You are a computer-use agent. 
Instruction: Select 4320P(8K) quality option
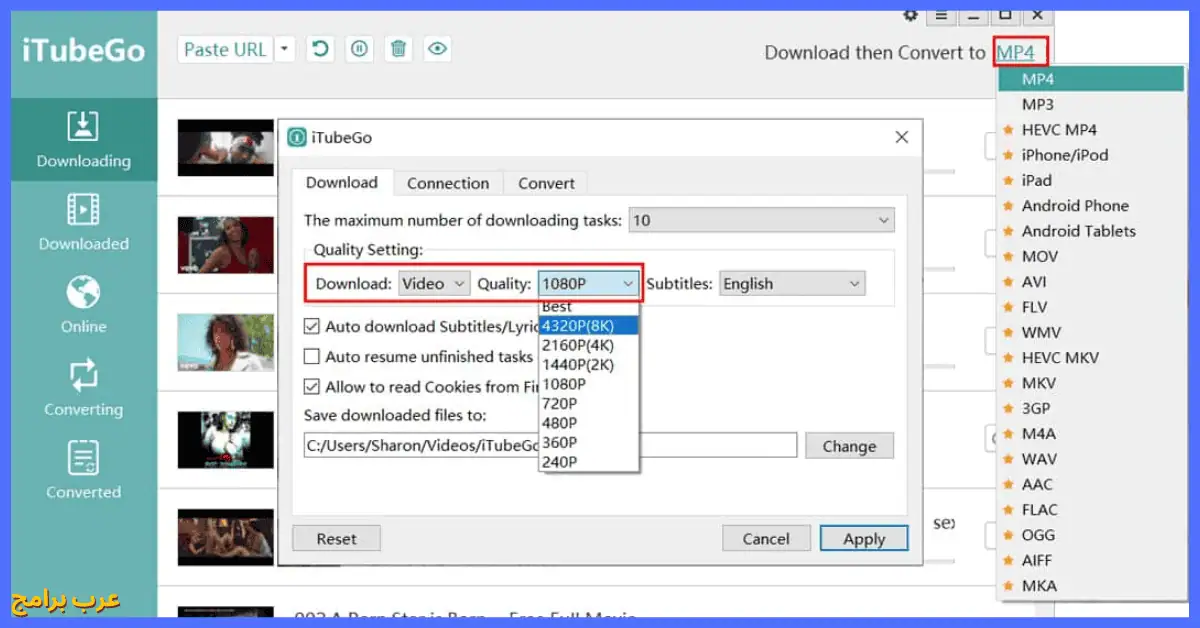589,325
